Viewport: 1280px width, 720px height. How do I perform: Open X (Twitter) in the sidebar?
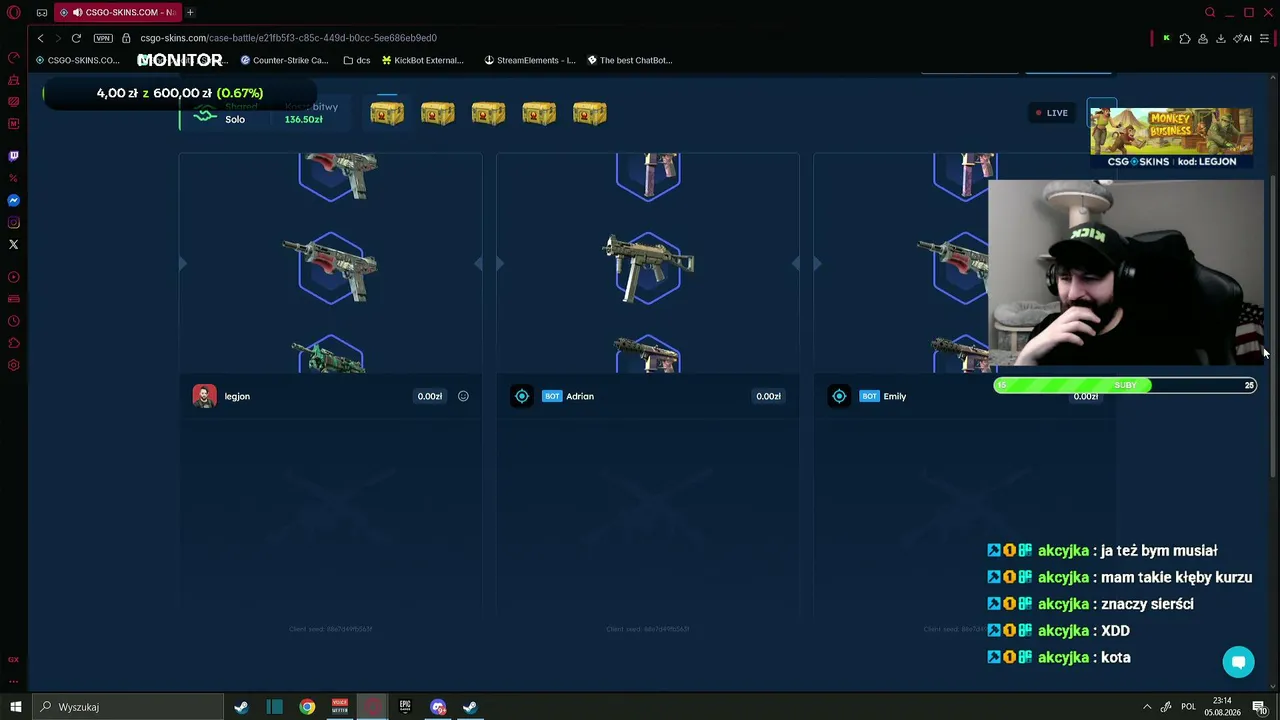(x=14, y=244)
